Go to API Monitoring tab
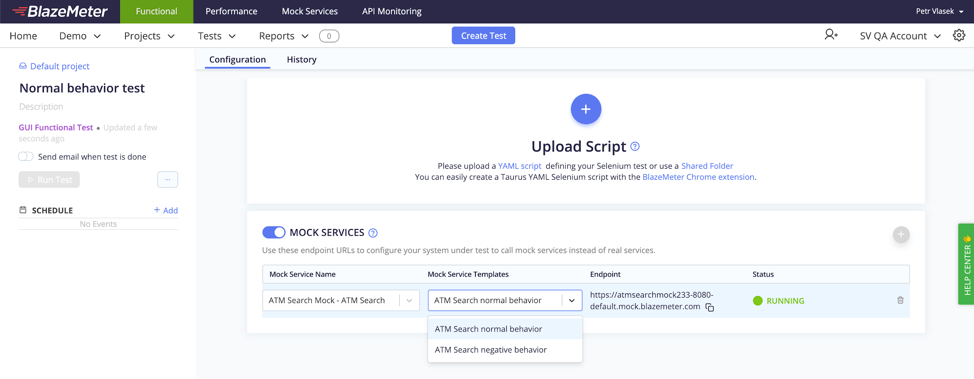974x379 pixels. pos(391,11)
